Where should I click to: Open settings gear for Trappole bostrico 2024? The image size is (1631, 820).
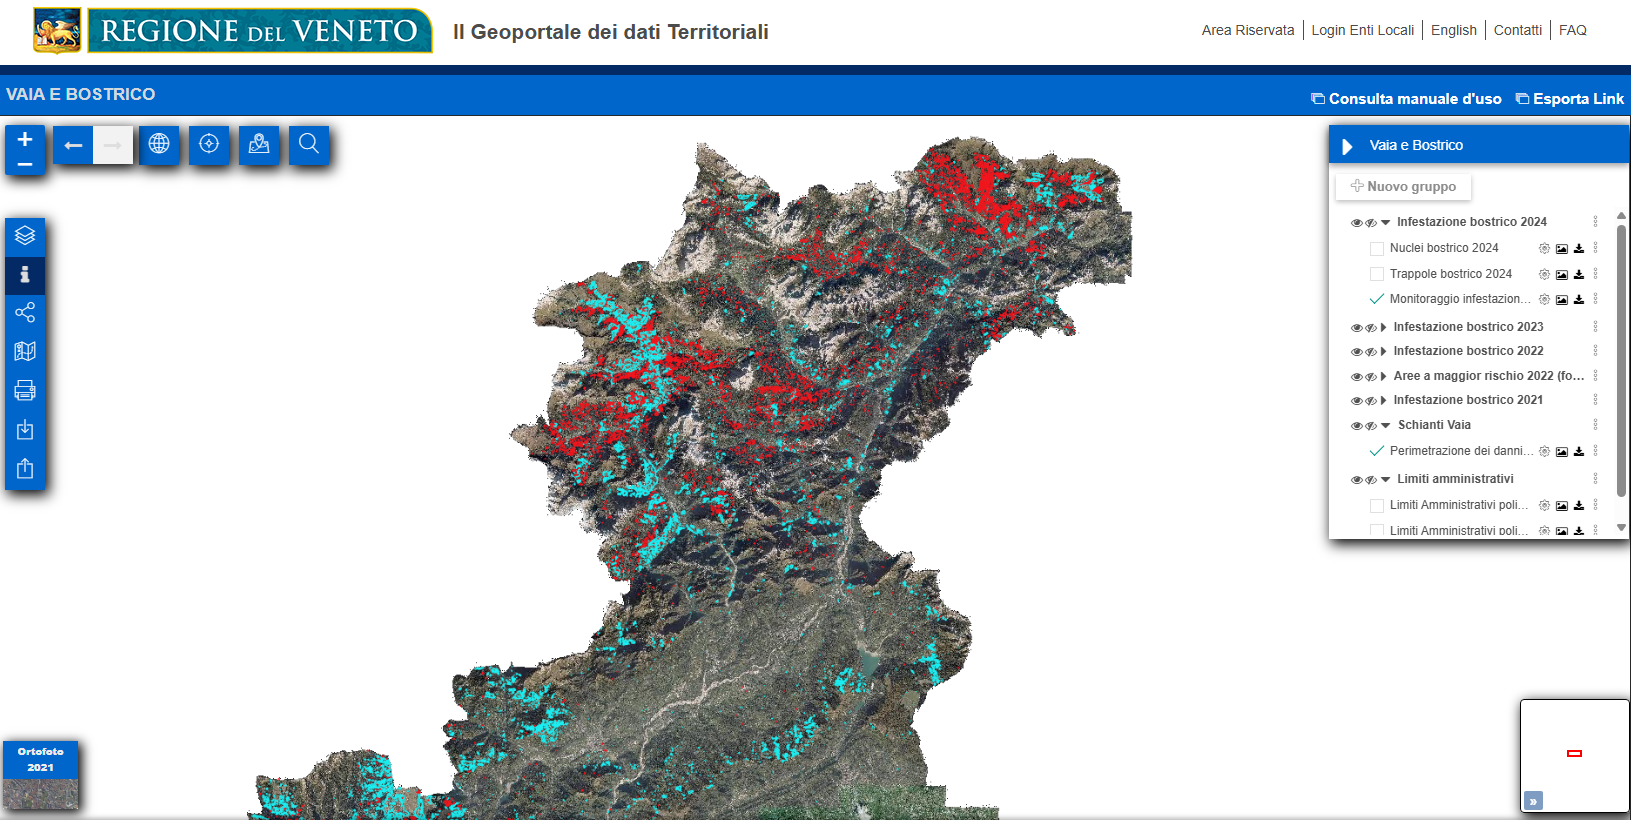pyautogui.click(x=1544, y=274)
